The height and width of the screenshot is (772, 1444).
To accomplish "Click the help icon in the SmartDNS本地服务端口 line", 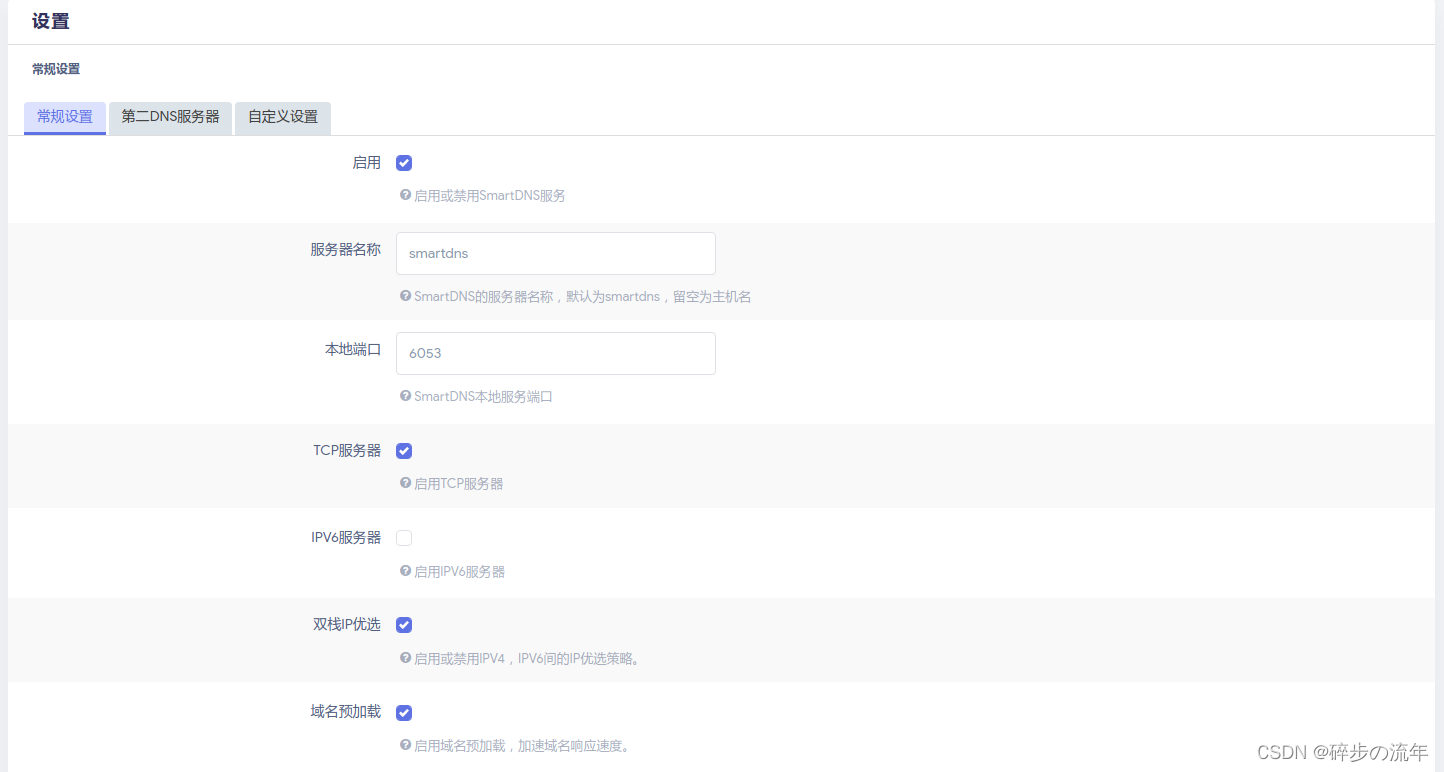I will (x=405, y=396).
